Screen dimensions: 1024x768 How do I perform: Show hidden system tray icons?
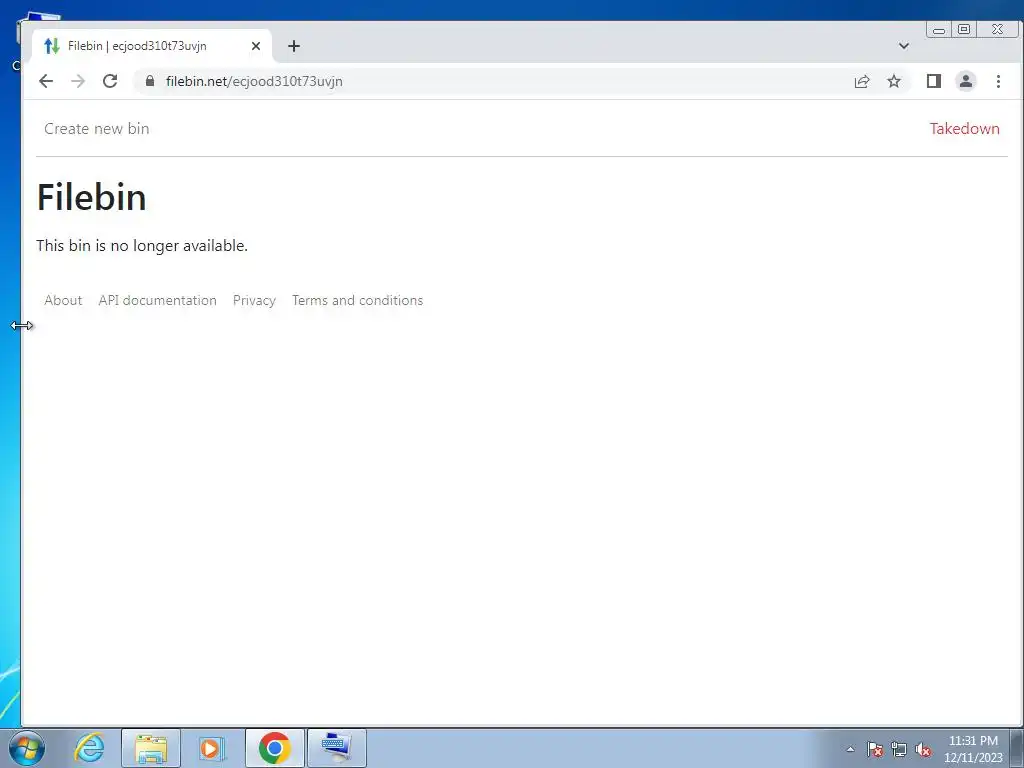pyautogui.click(x=850, y=749)
